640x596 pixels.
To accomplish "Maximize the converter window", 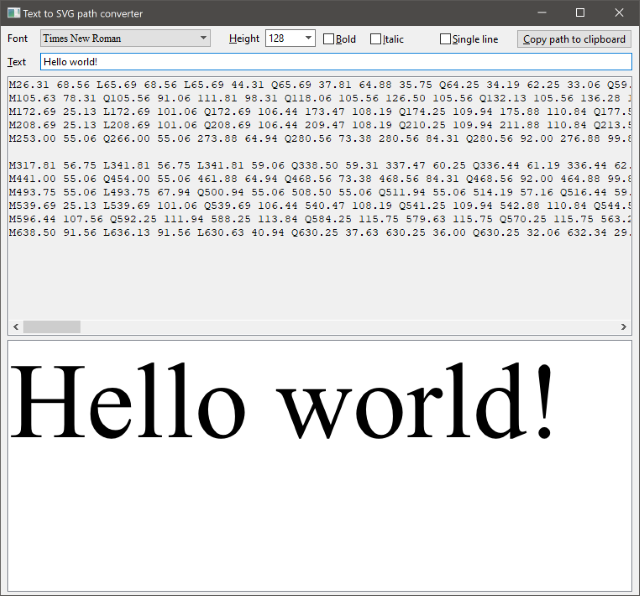I will 580,13.
